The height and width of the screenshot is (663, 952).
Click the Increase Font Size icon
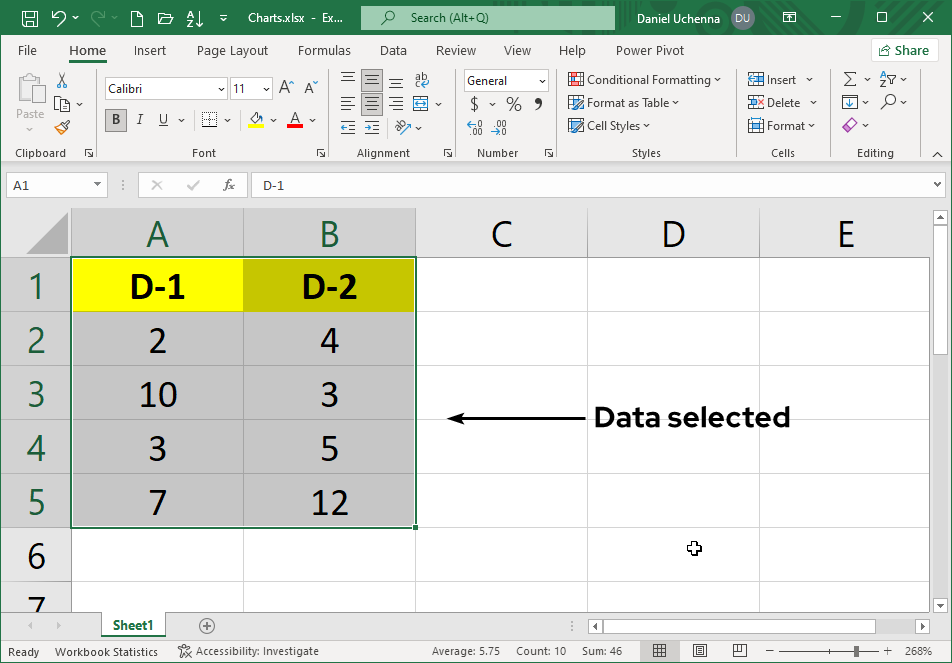point(286,89)
